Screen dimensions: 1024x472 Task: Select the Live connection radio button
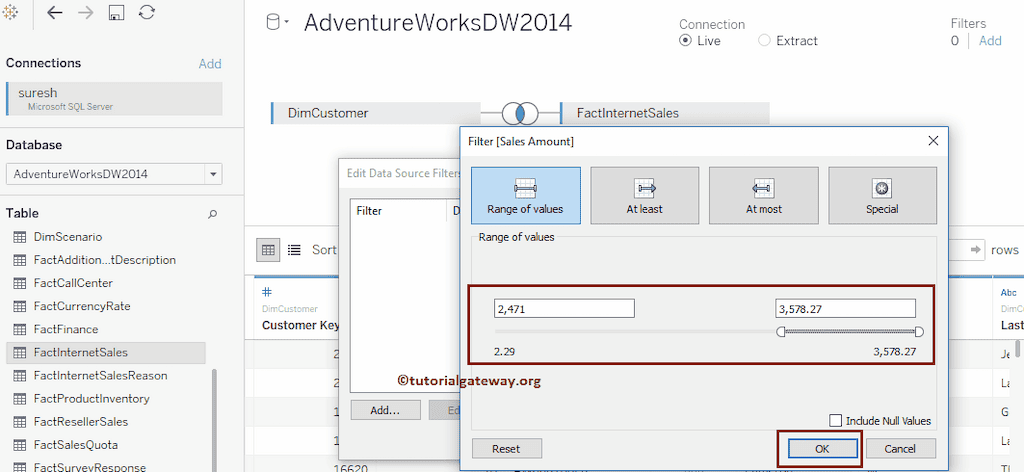(685, 40)
